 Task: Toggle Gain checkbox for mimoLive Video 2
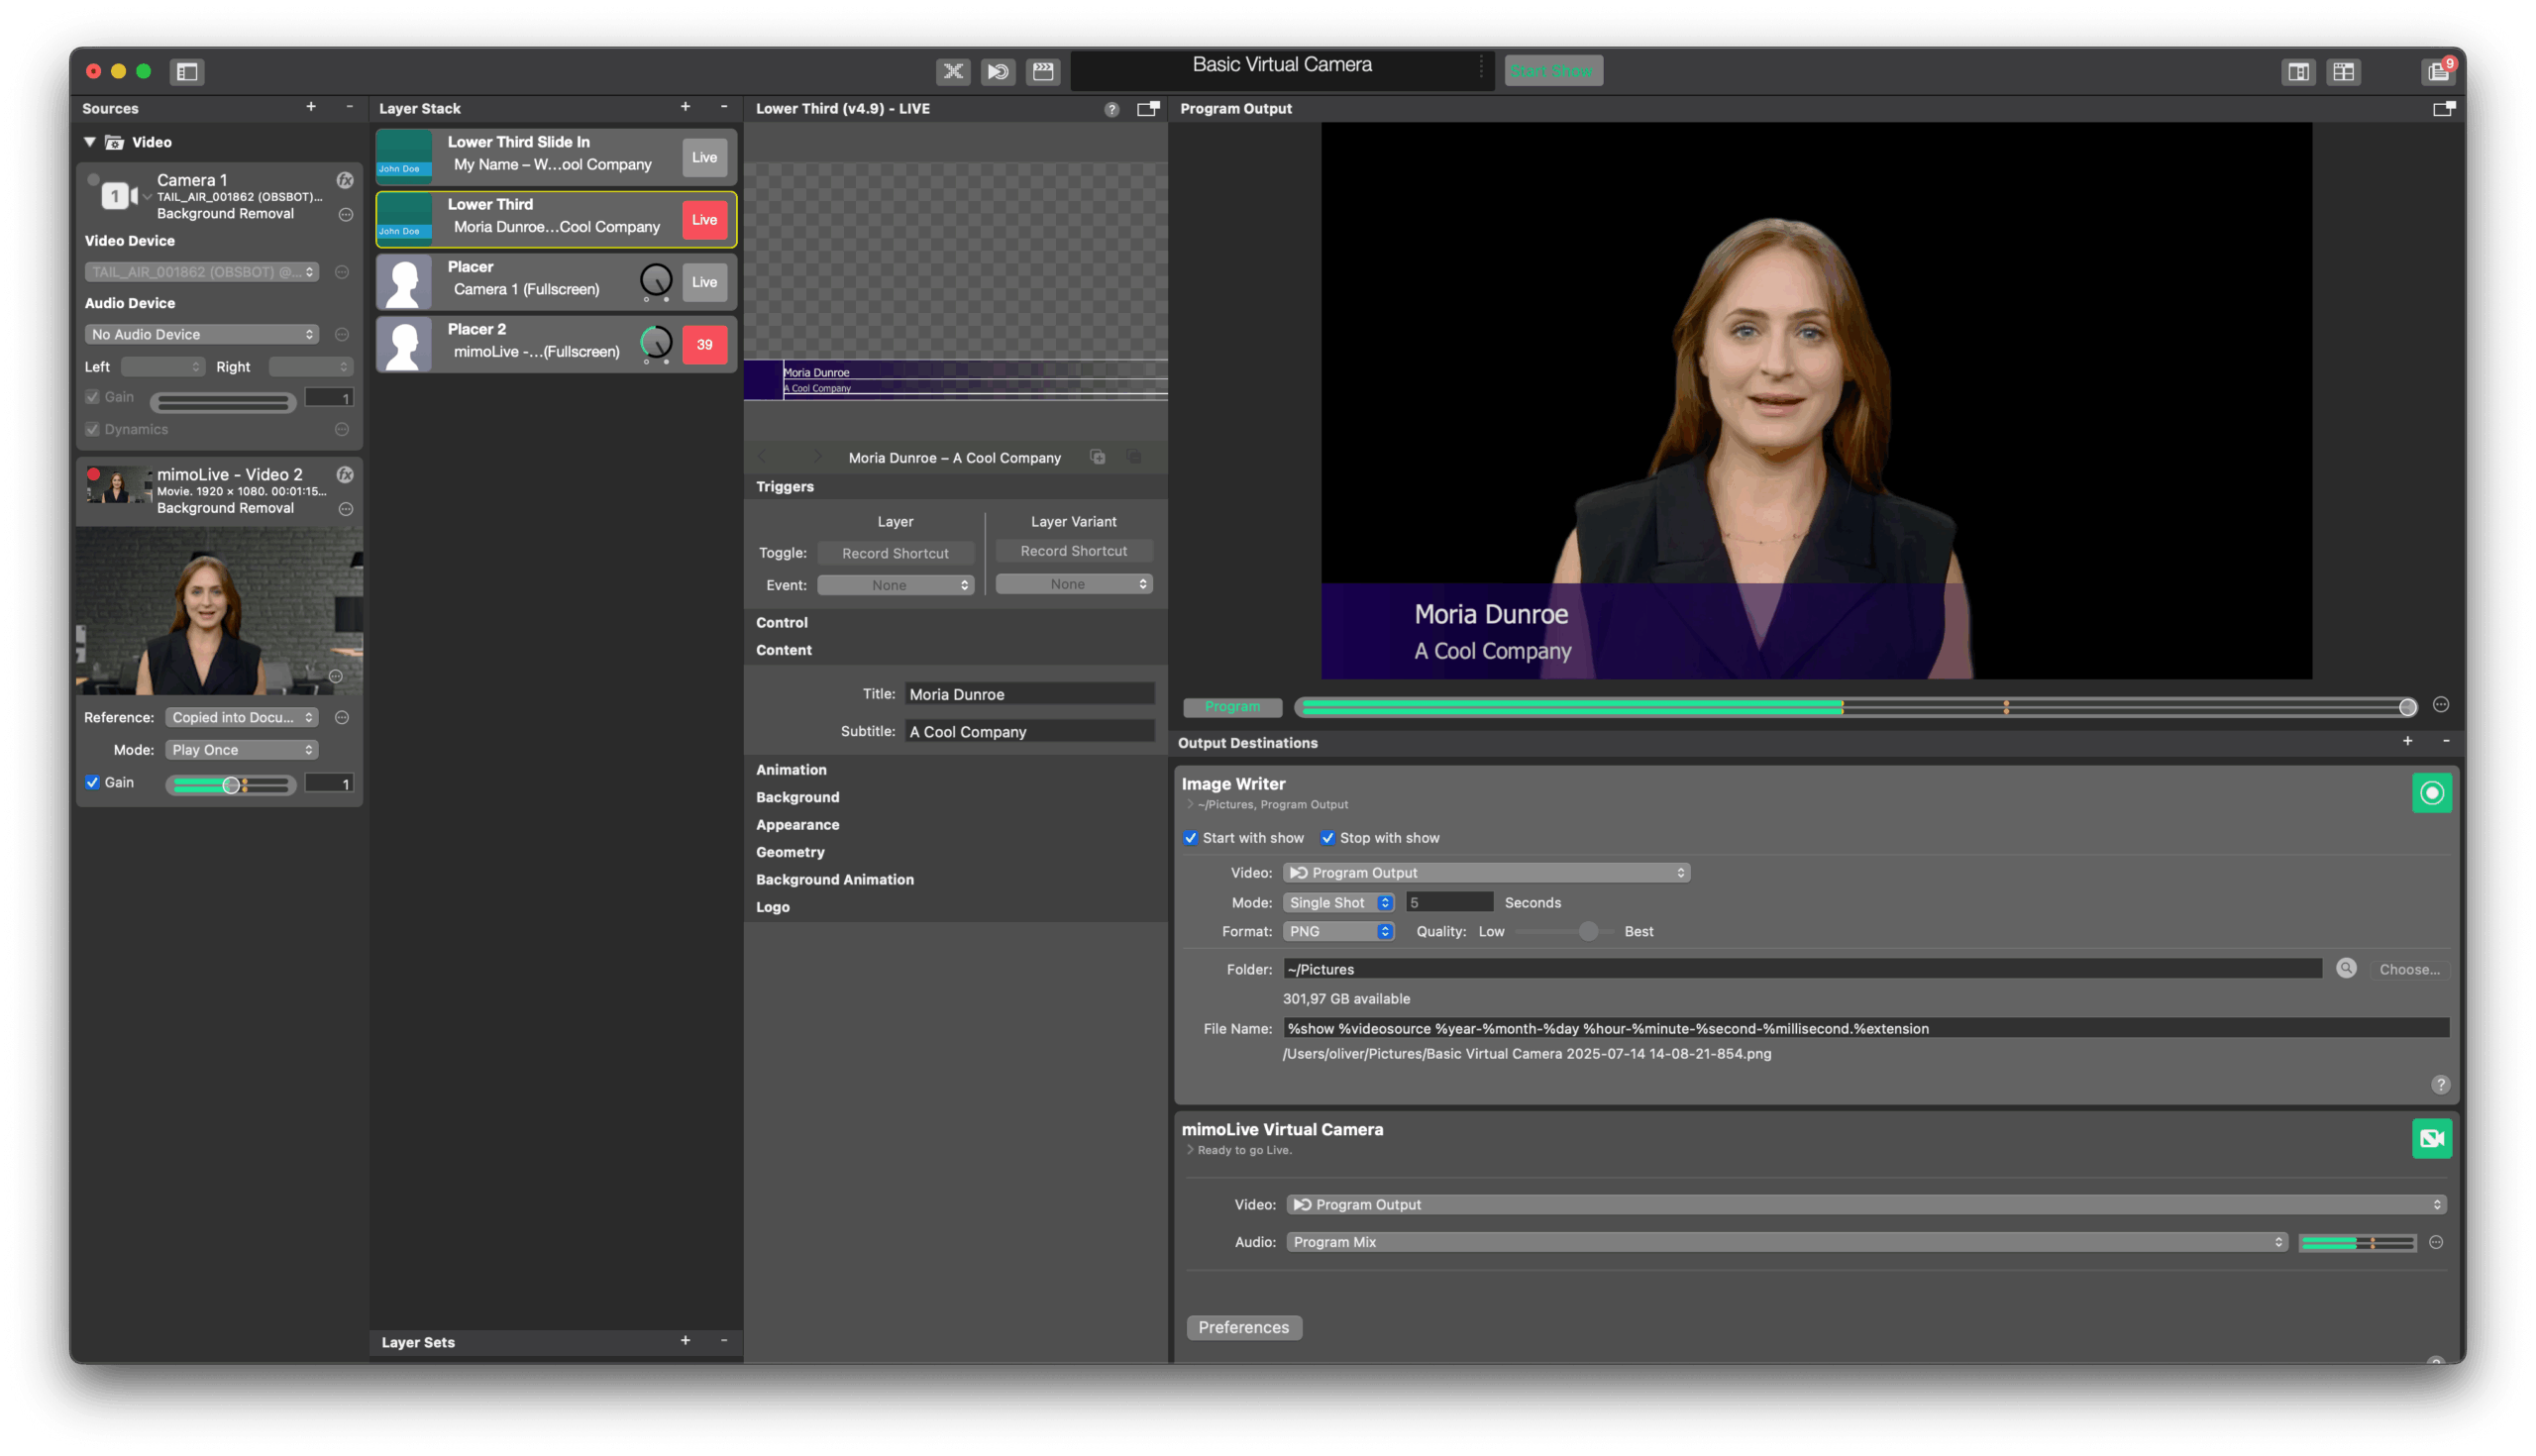pos(92,782)
